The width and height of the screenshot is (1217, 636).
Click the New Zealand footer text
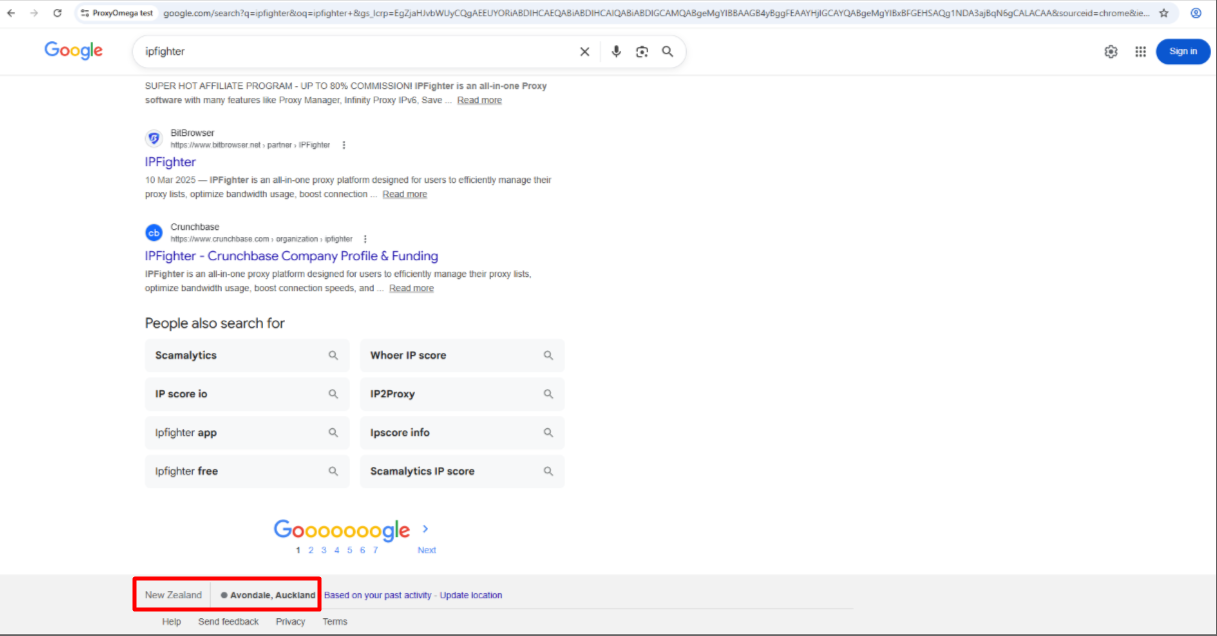click(x=173, y=595)
